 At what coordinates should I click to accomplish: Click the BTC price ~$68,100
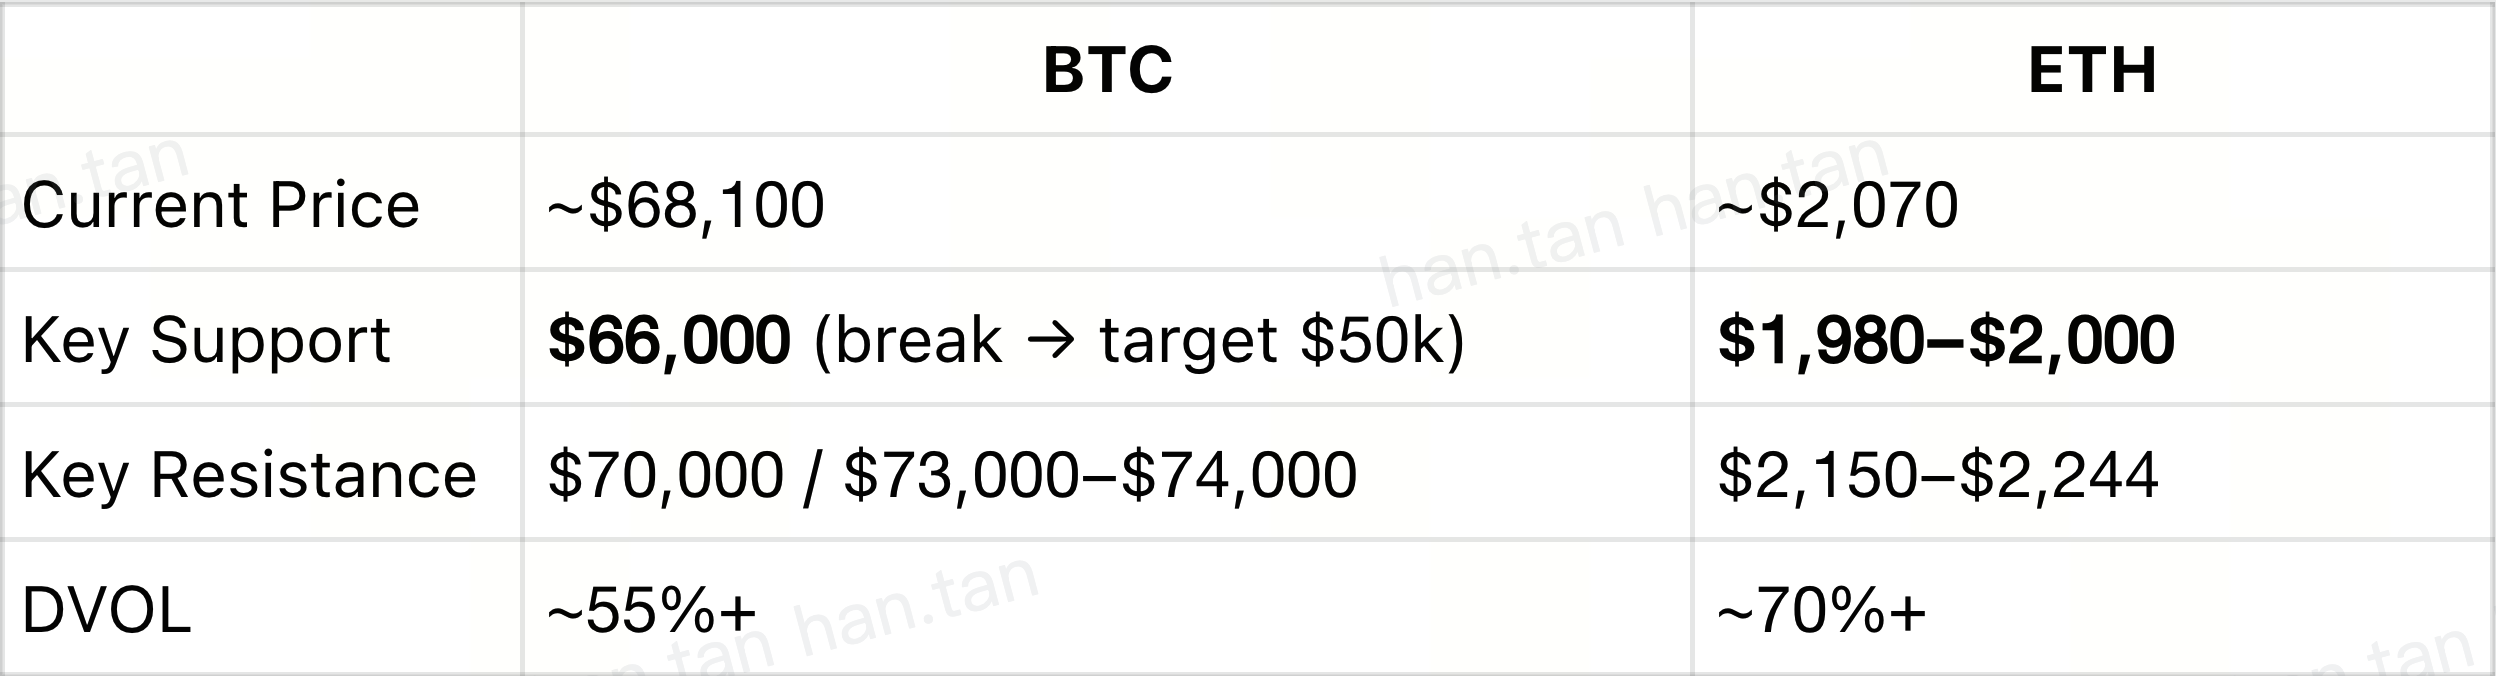(x=686, y=206)
